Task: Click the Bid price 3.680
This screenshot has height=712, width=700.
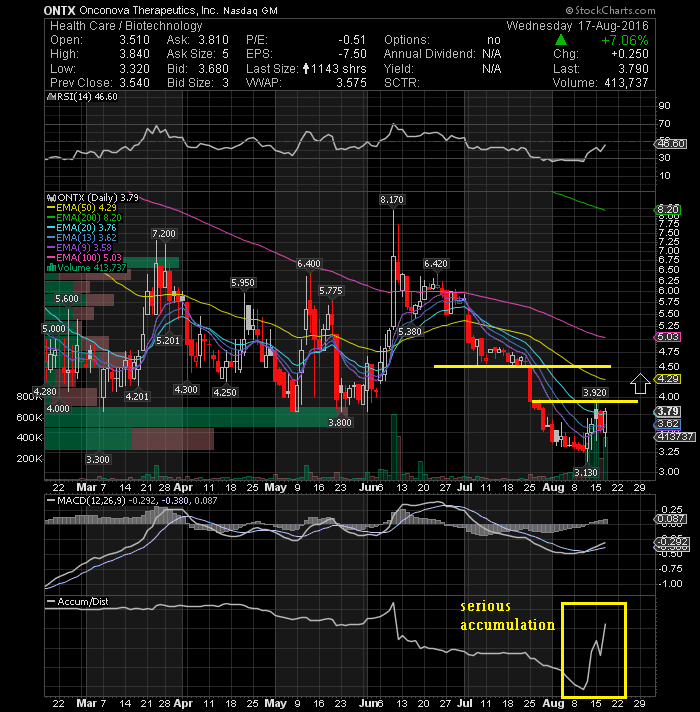Action: pyautogui.click(x=213, y=69)
